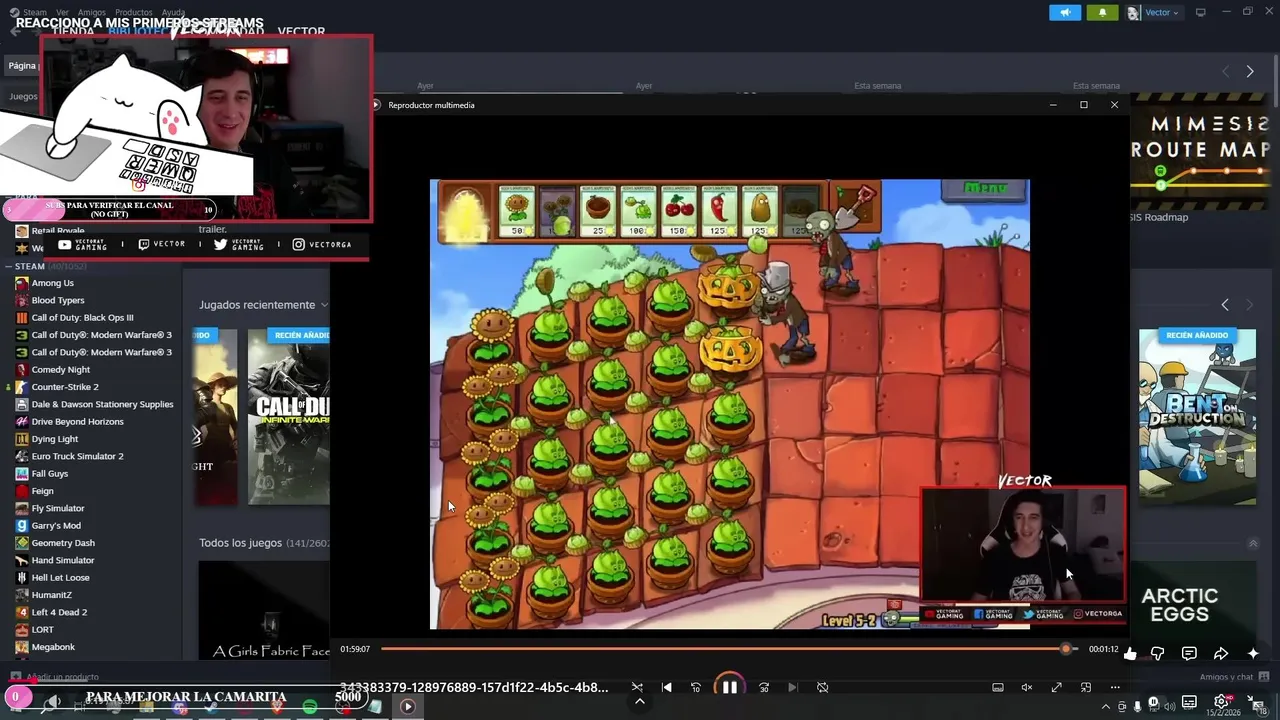
Task: Click the Menu button in the game
Action: click(985, 188)
